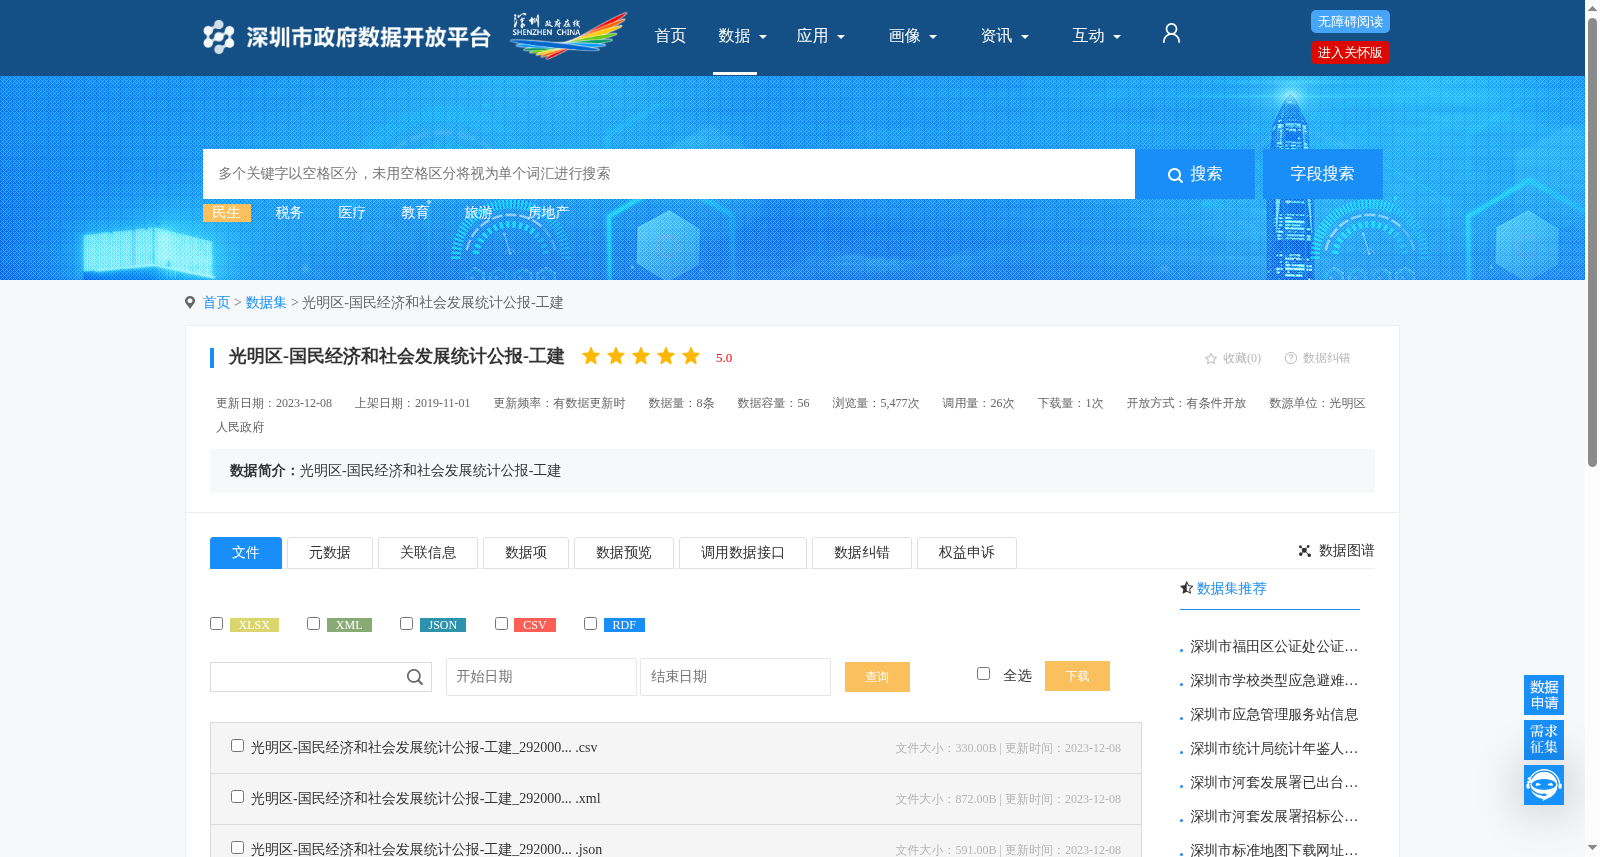Open recommended dataset 深圳市应急管理服务站信息
Image resolution: width=1600 pixels, height=857 pixels.
pyautogui.click(x=1274, y=714)
